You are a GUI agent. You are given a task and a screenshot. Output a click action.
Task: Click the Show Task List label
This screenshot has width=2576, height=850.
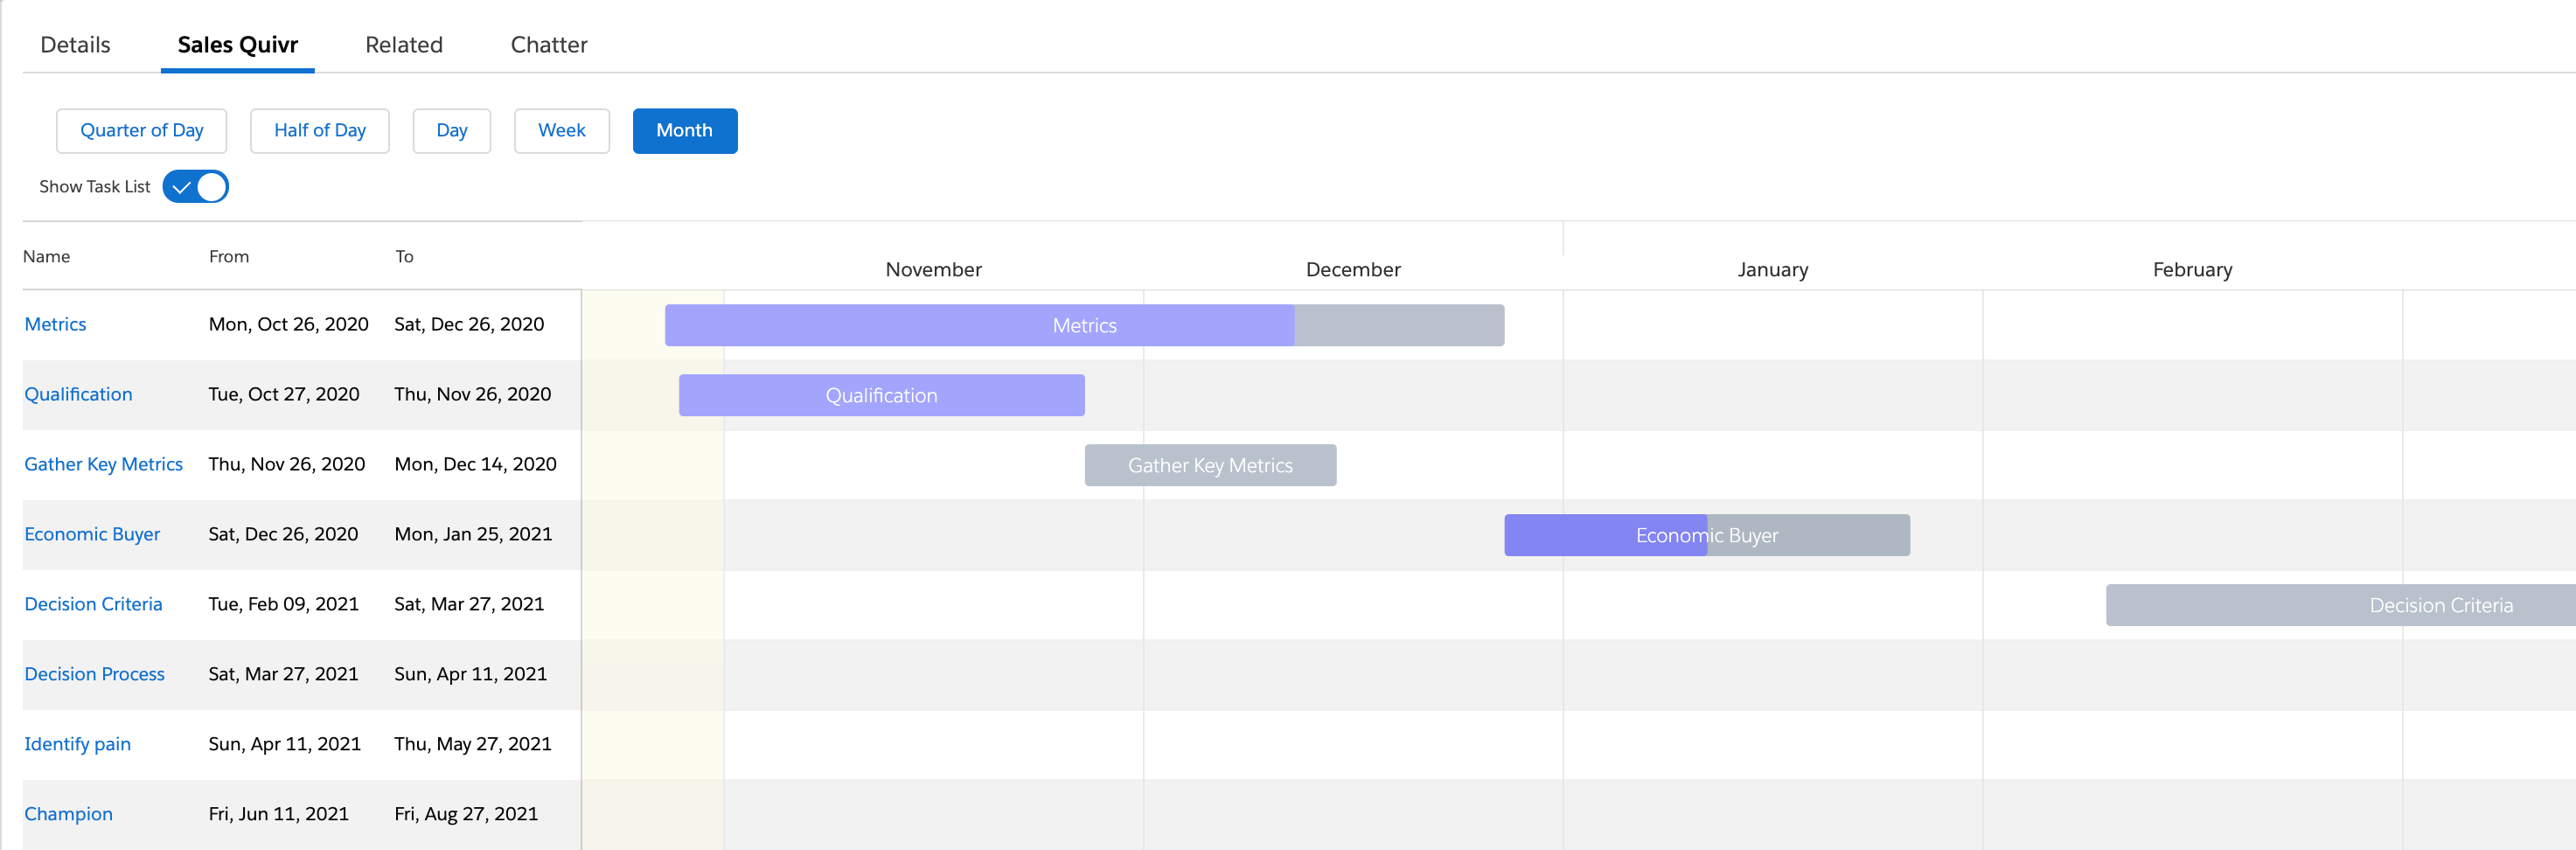pyautogui.click(x=95, y=187)
